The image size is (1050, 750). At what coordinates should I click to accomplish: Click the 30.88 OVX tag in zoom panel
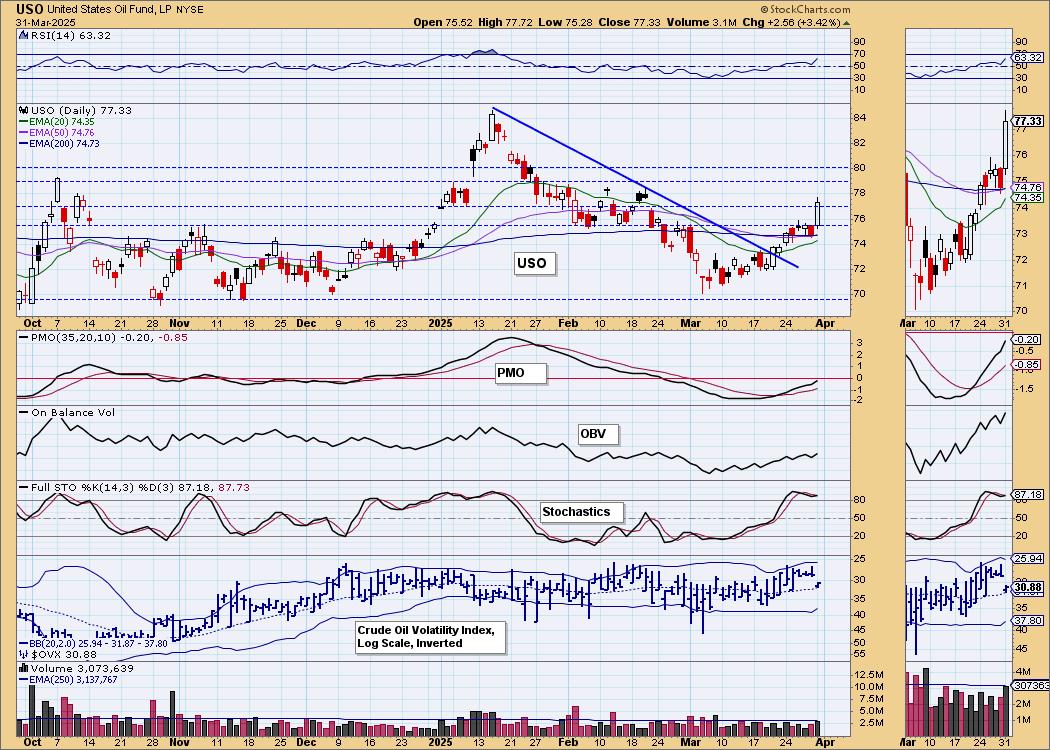coord(1028,587)
